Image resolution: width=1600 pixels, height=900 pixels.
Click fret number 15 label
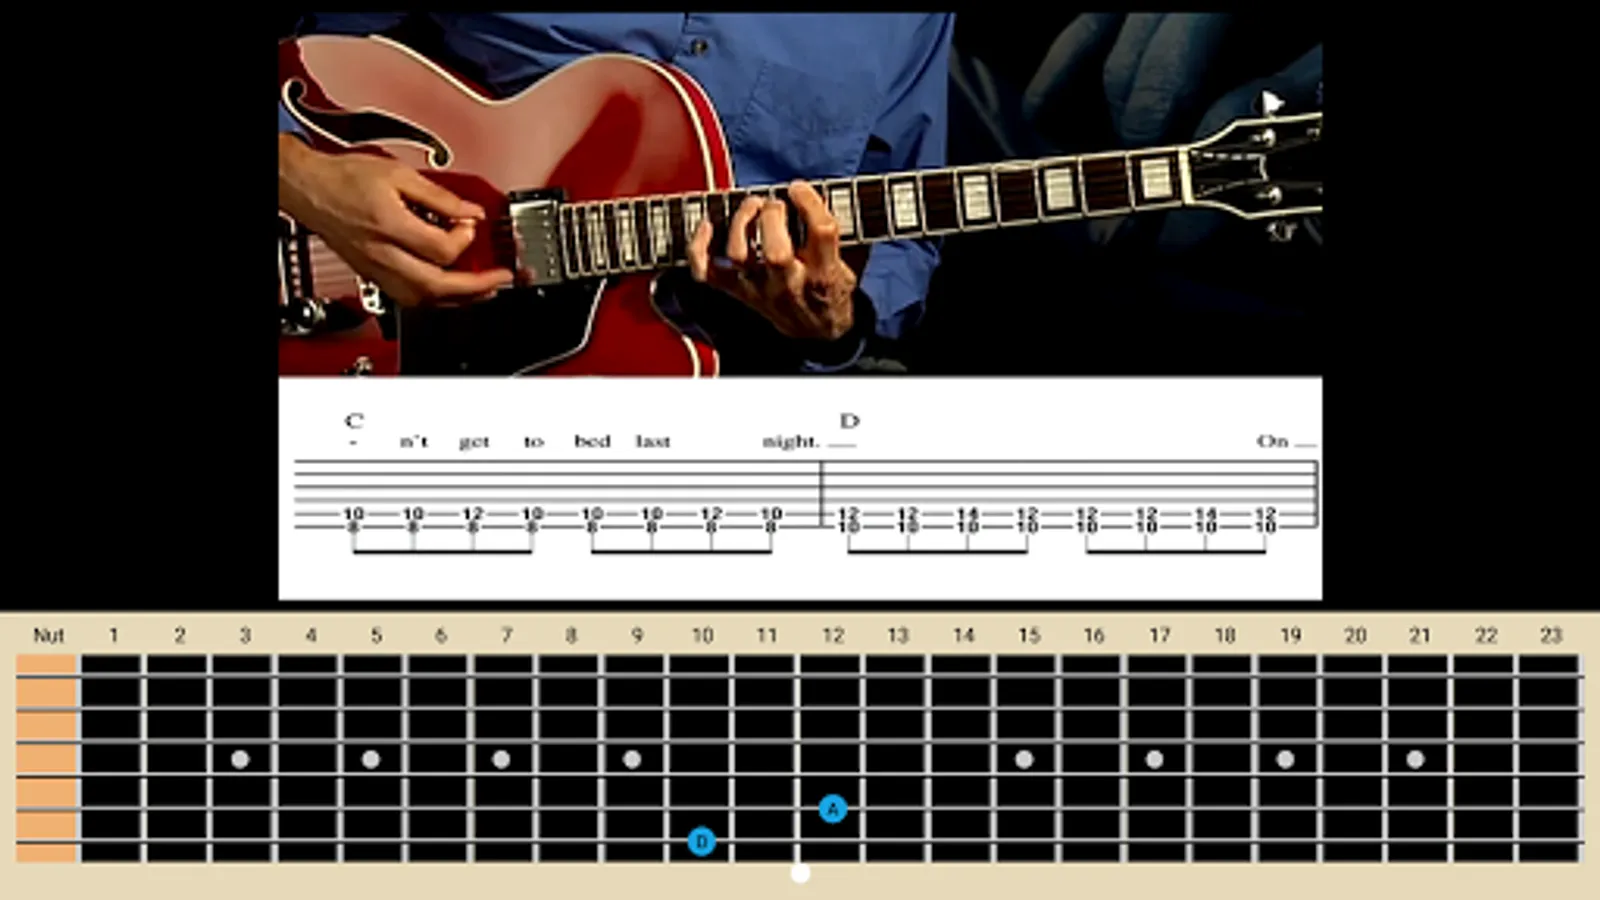click(1029, 635)
